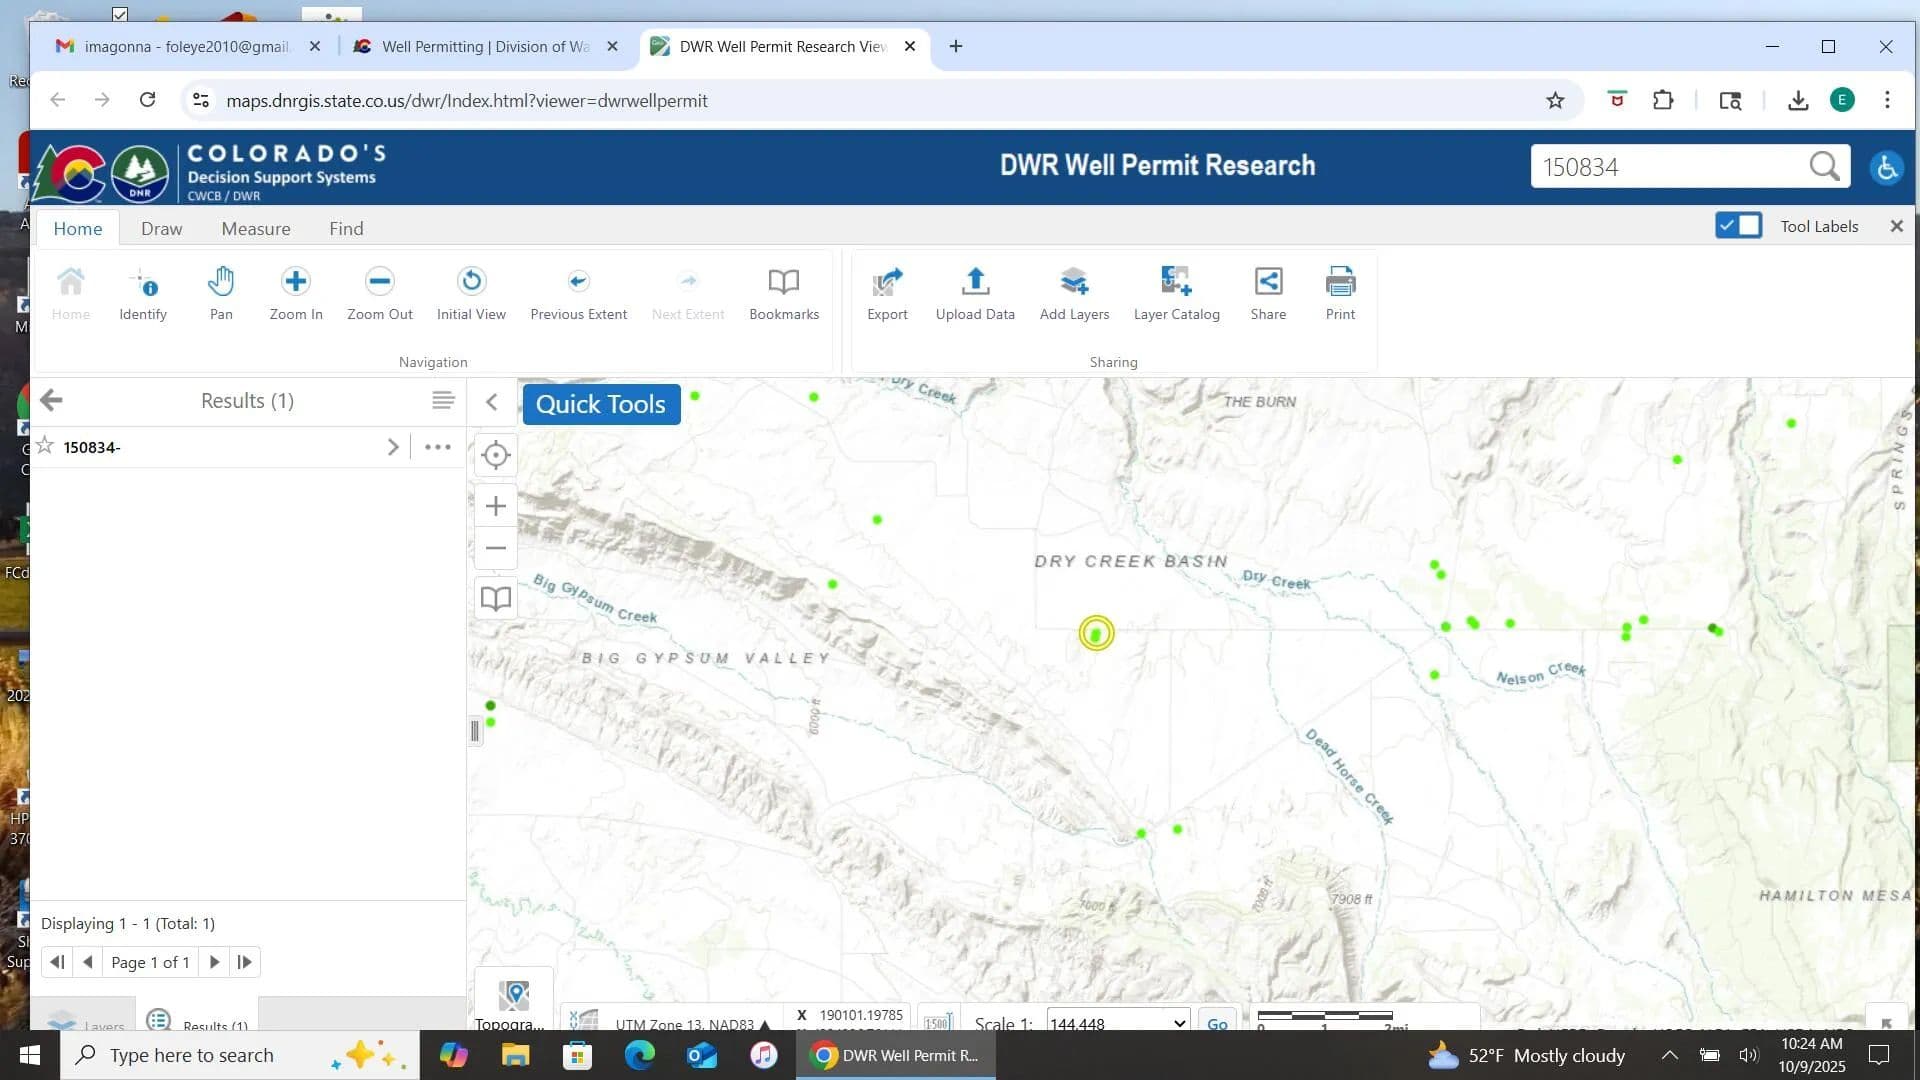Image resolution: width=1920 pixels, height=1080 pixels.
Task: Switch to the Draw tab
Action: 161,228
